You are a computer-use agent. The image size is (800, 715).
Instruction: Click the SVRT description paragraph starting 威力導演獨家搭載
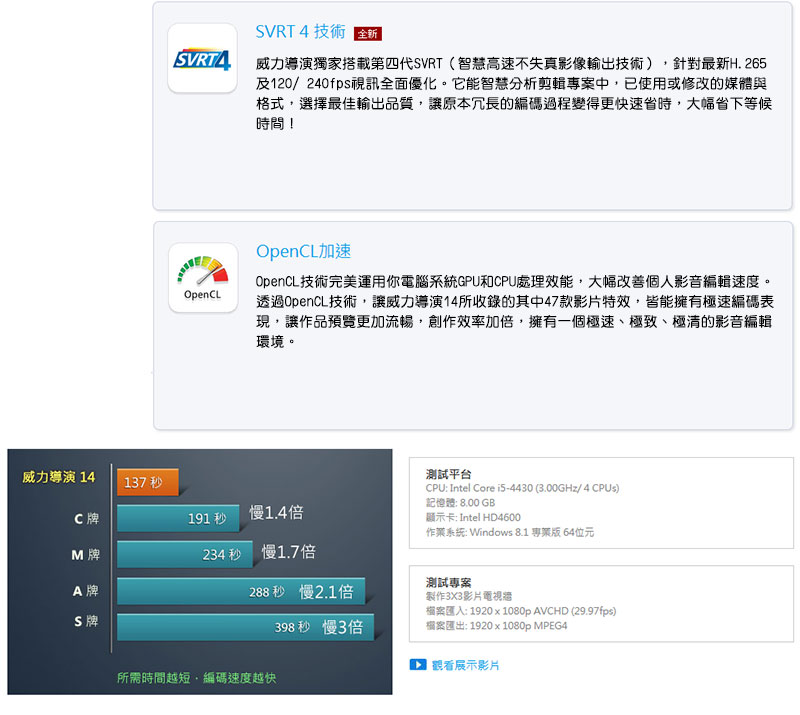point(514,93)
